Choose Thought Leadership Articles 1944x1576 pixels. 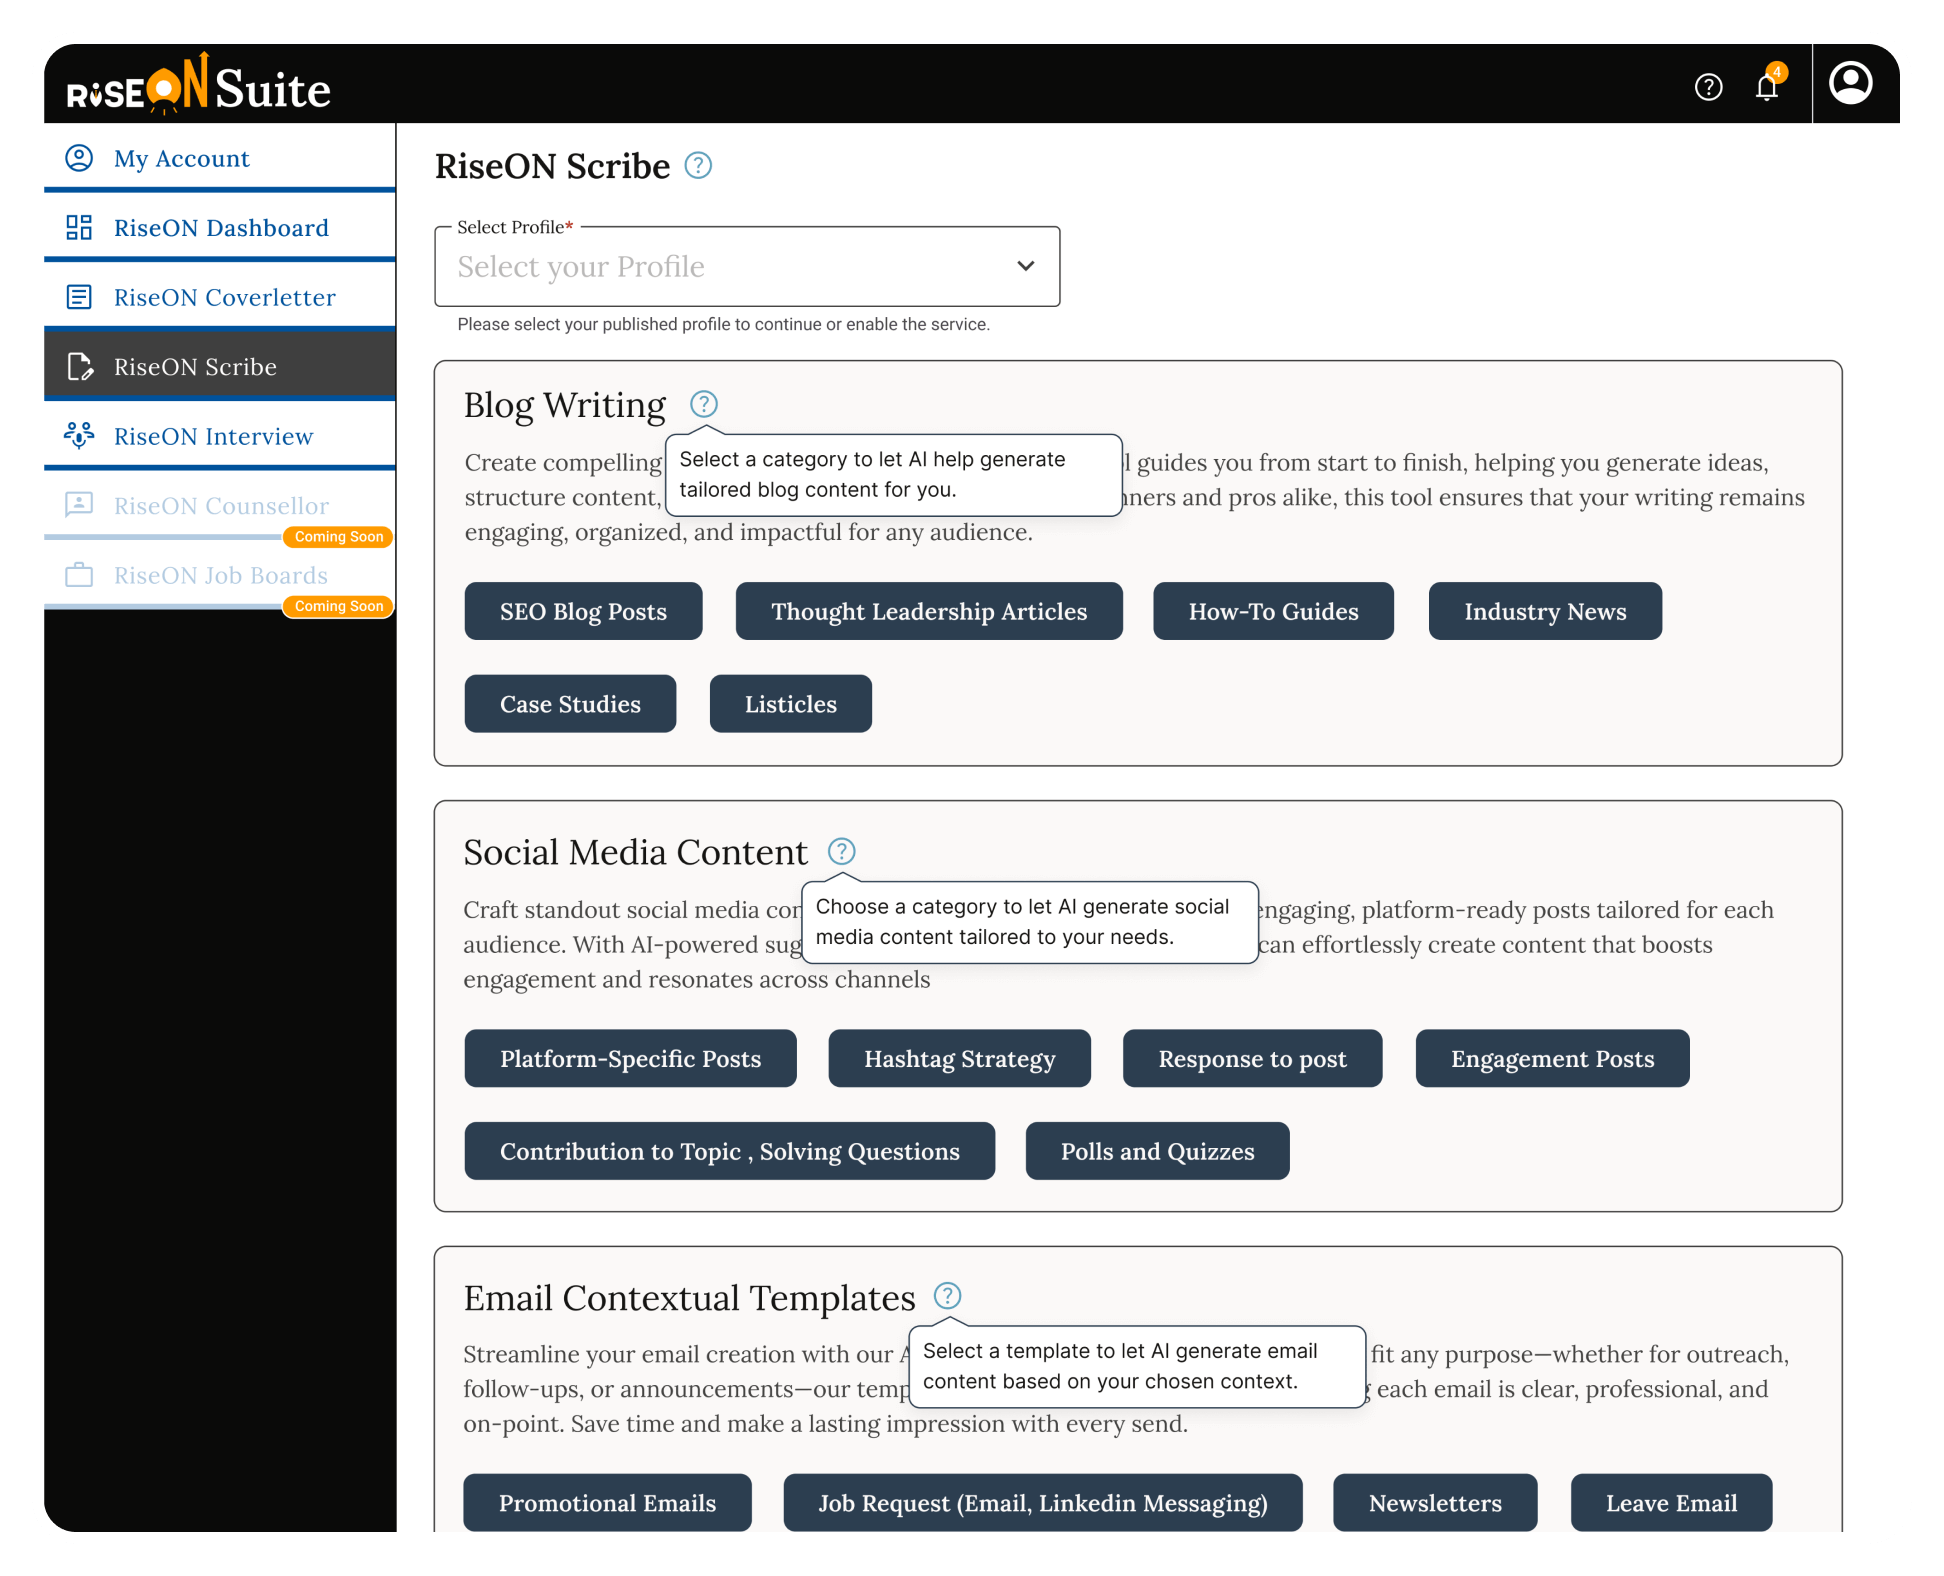click(x=929, y=611)
